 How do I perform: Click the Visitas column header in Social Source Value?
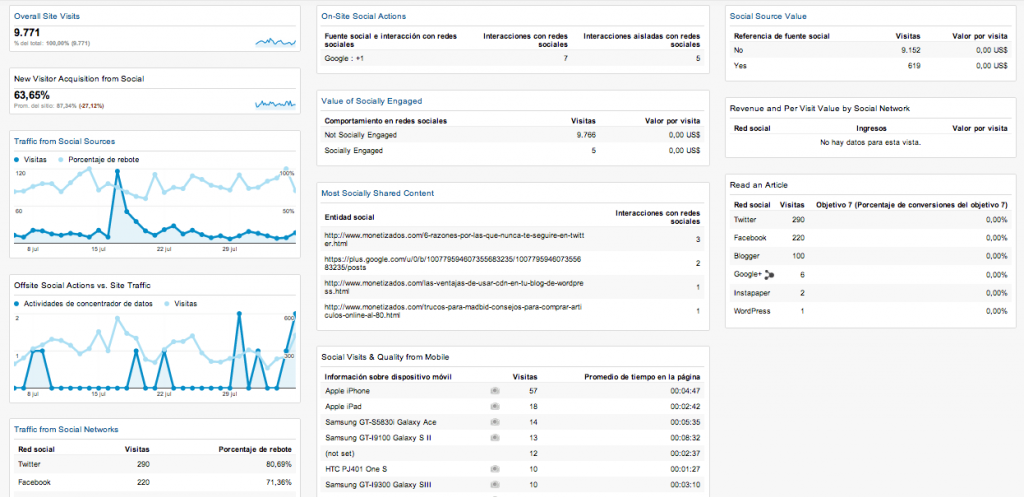point(907,34)
